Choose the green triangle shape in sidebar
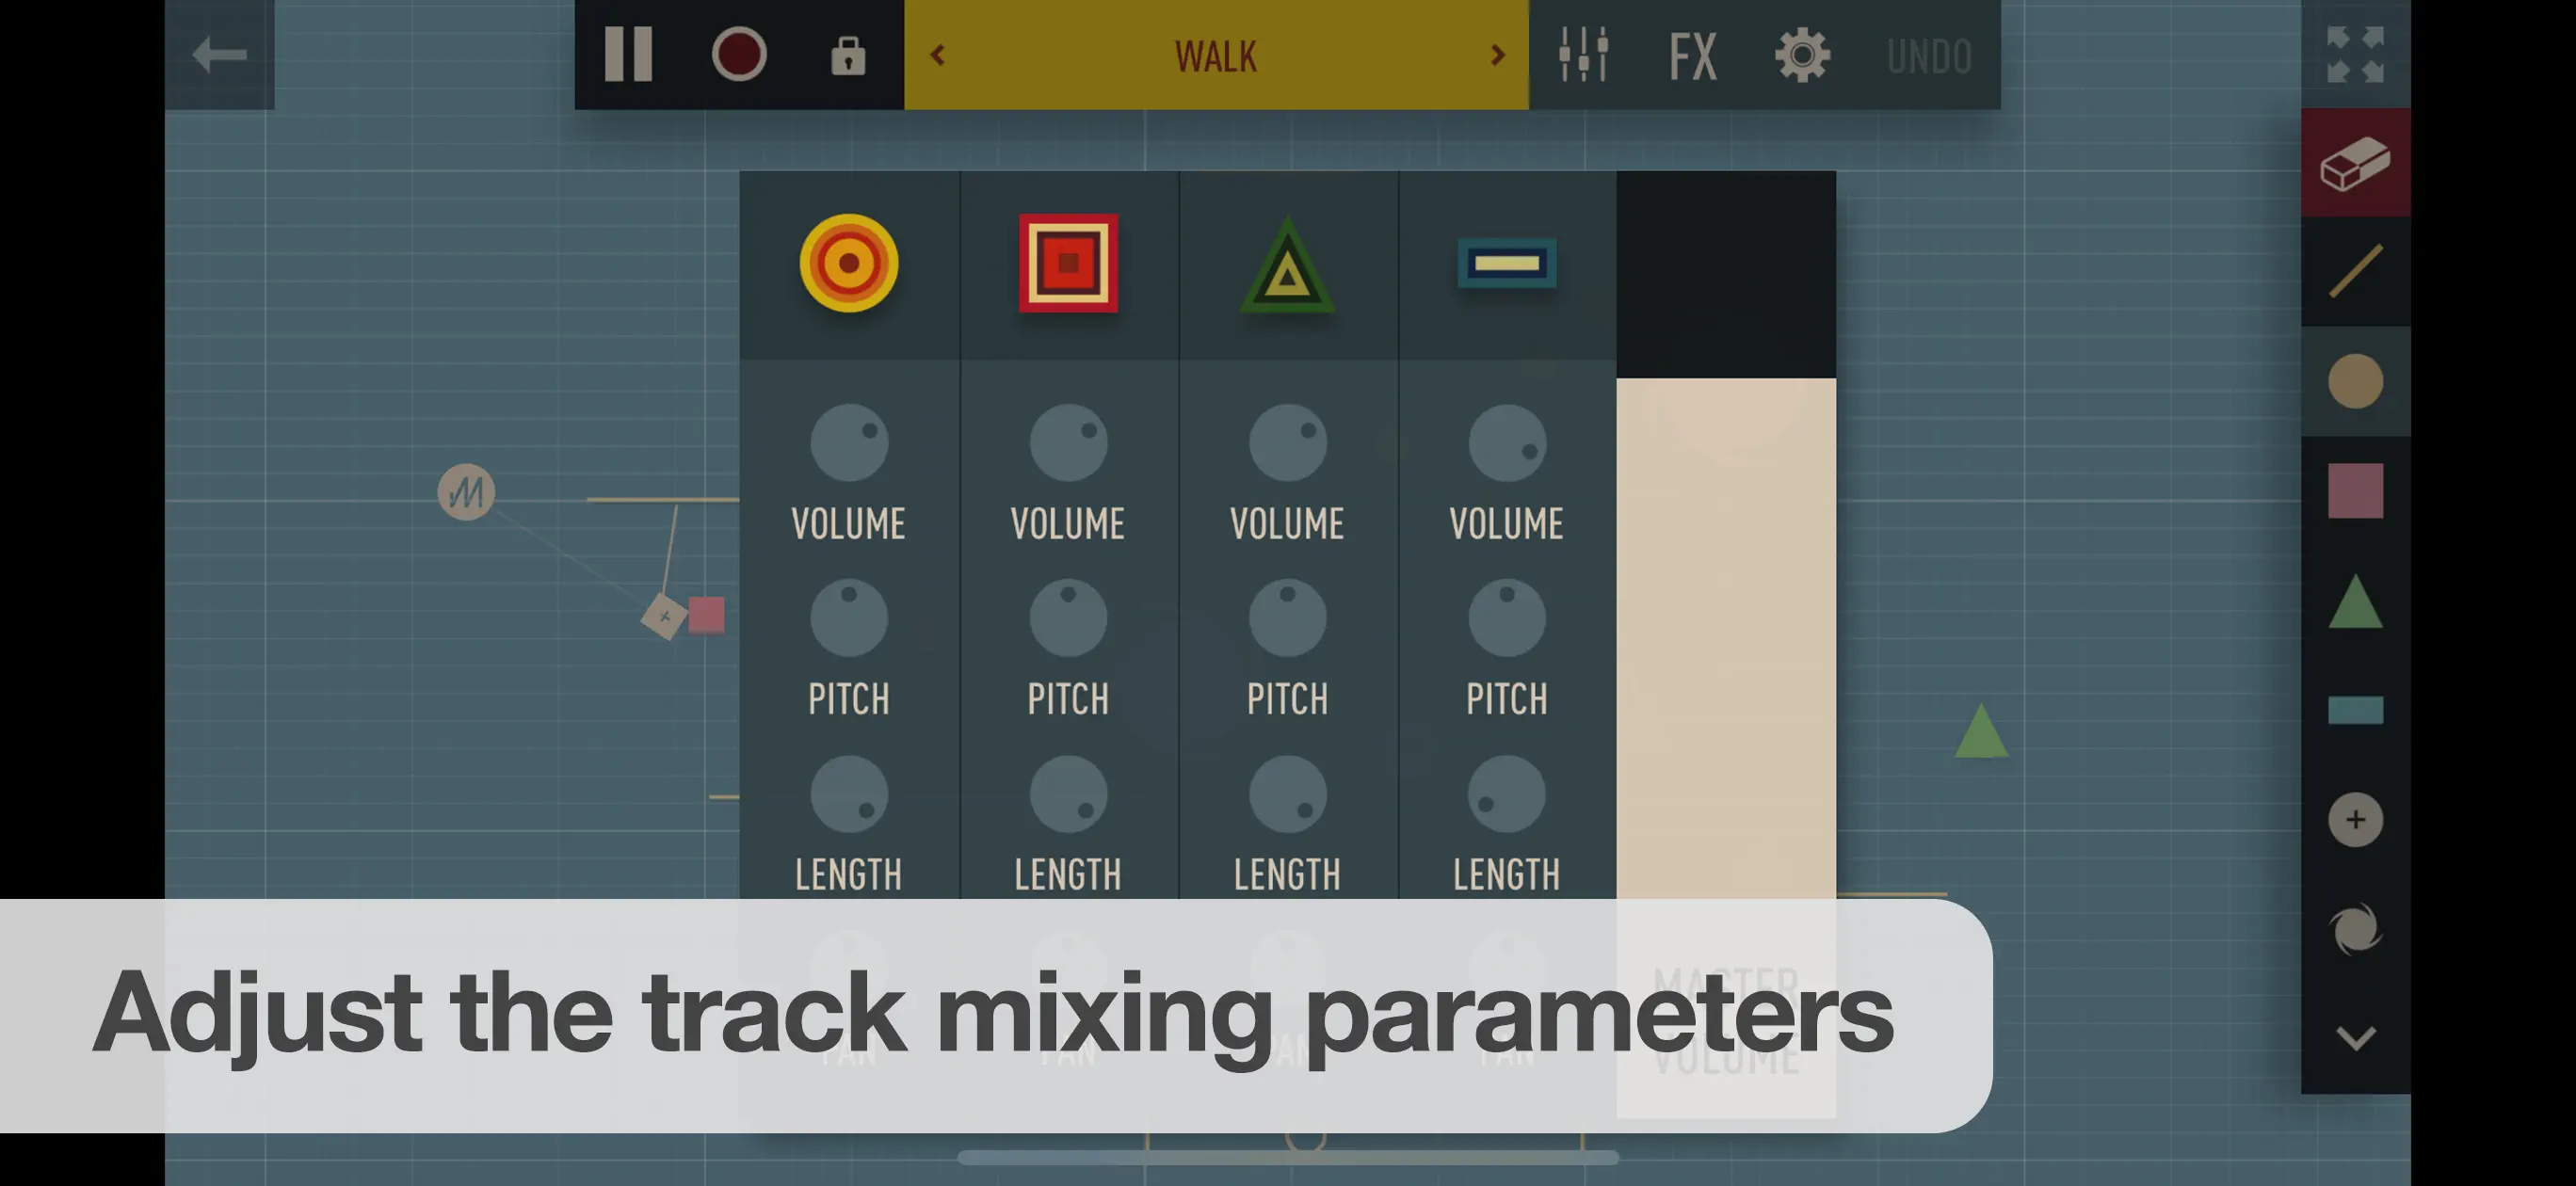This screenshot has width=2576, height=1186. pos(2355,601)
